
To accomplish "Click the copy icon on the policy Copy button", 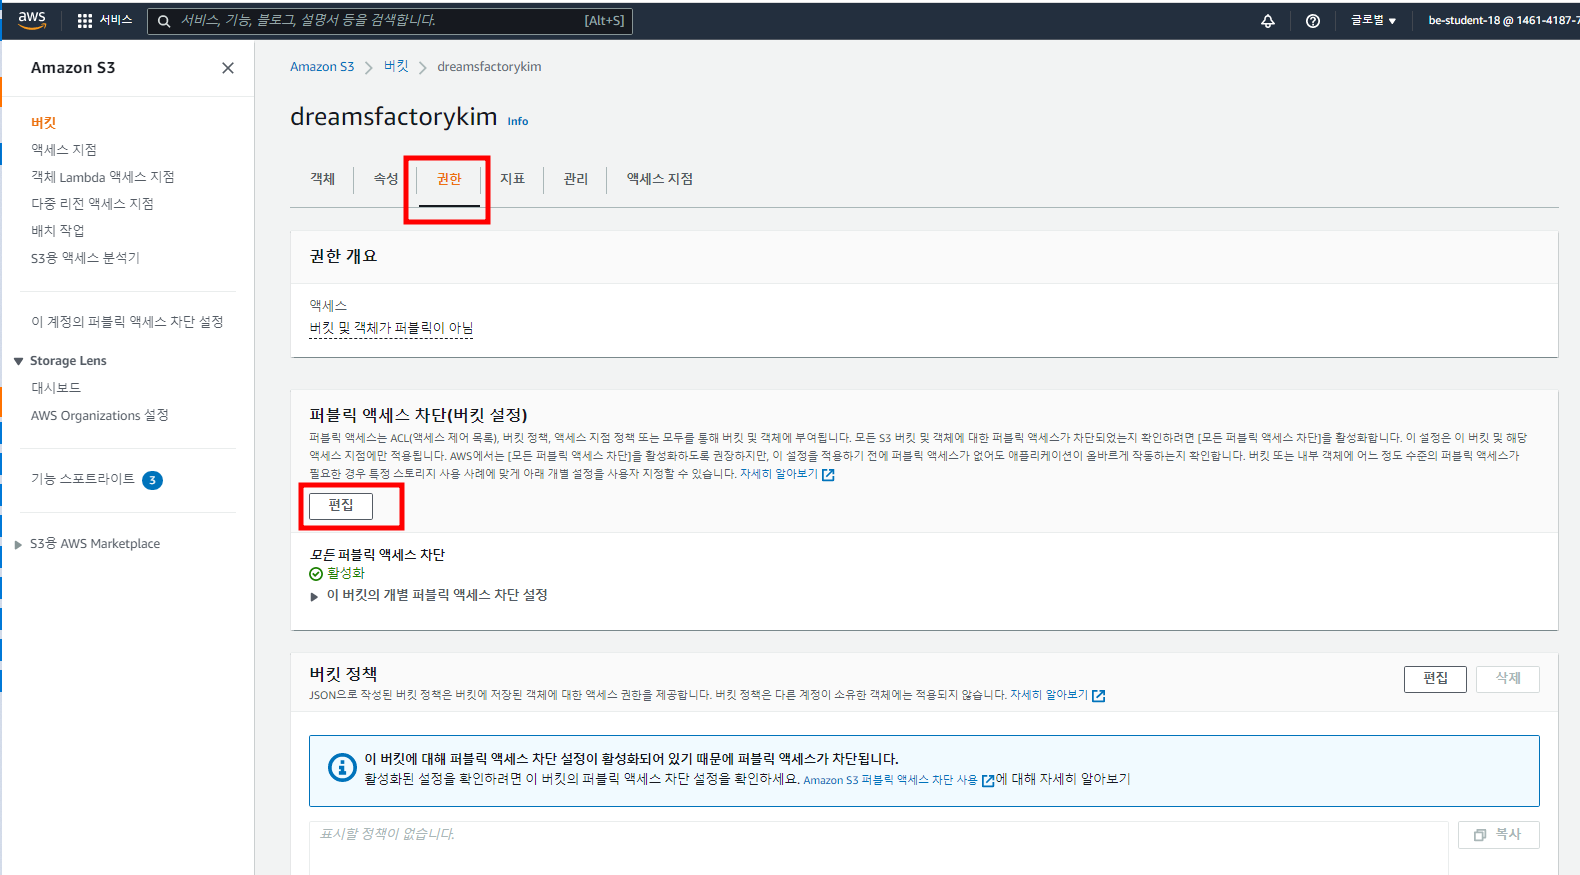I will (1480, 835).
